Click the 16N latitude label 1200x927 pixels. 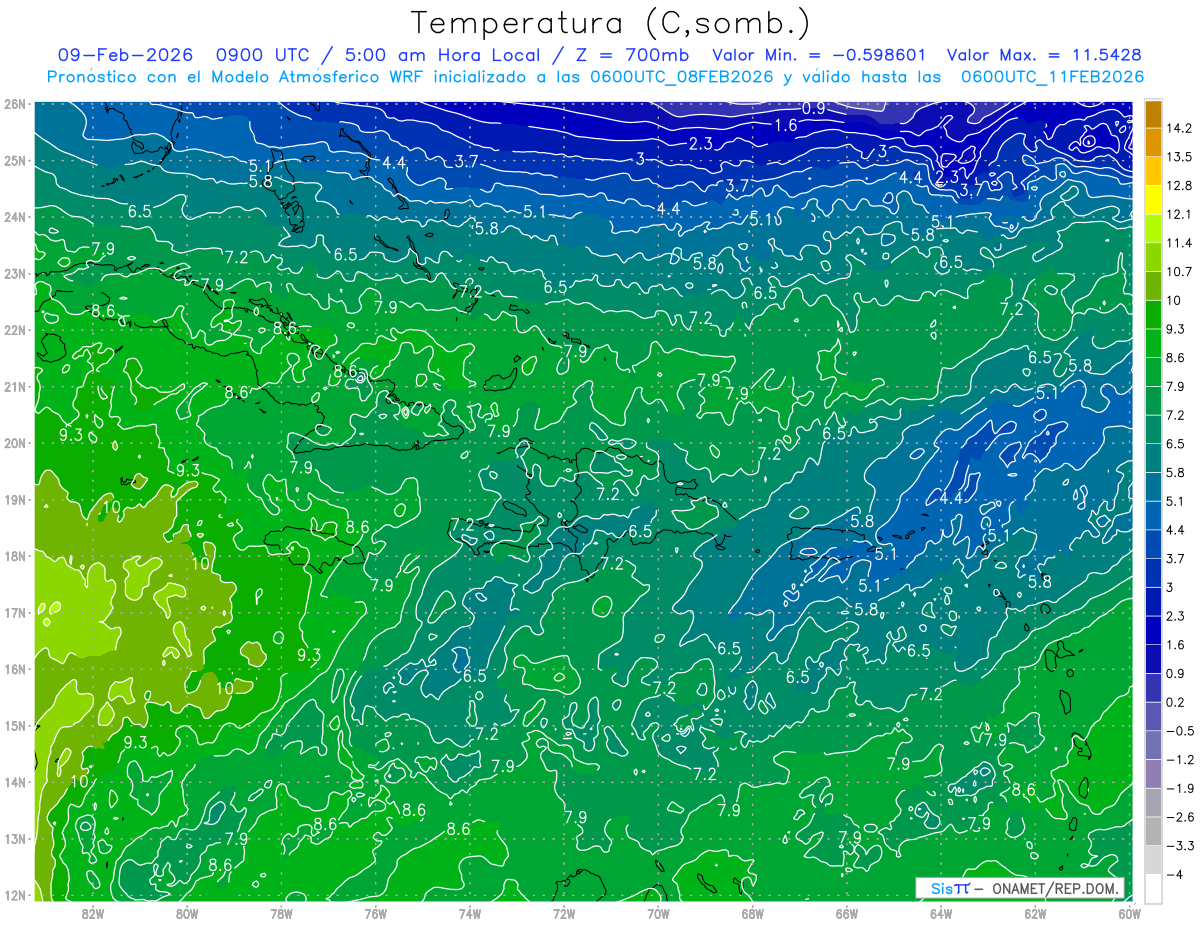coord(15,669)
